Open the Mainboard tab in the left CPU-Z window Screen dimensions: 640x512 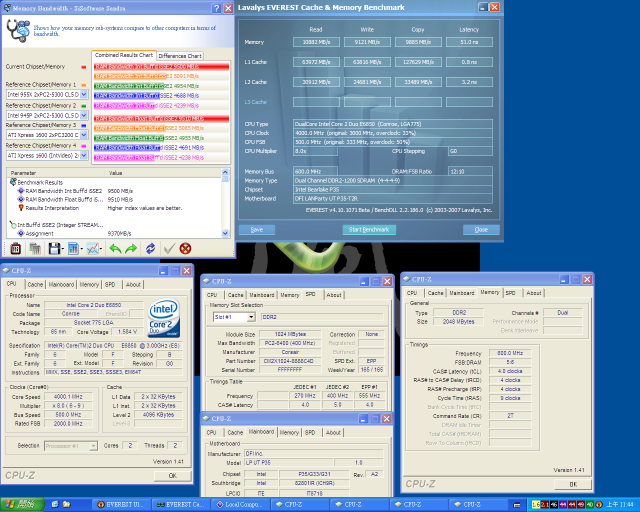pos(61,284)
